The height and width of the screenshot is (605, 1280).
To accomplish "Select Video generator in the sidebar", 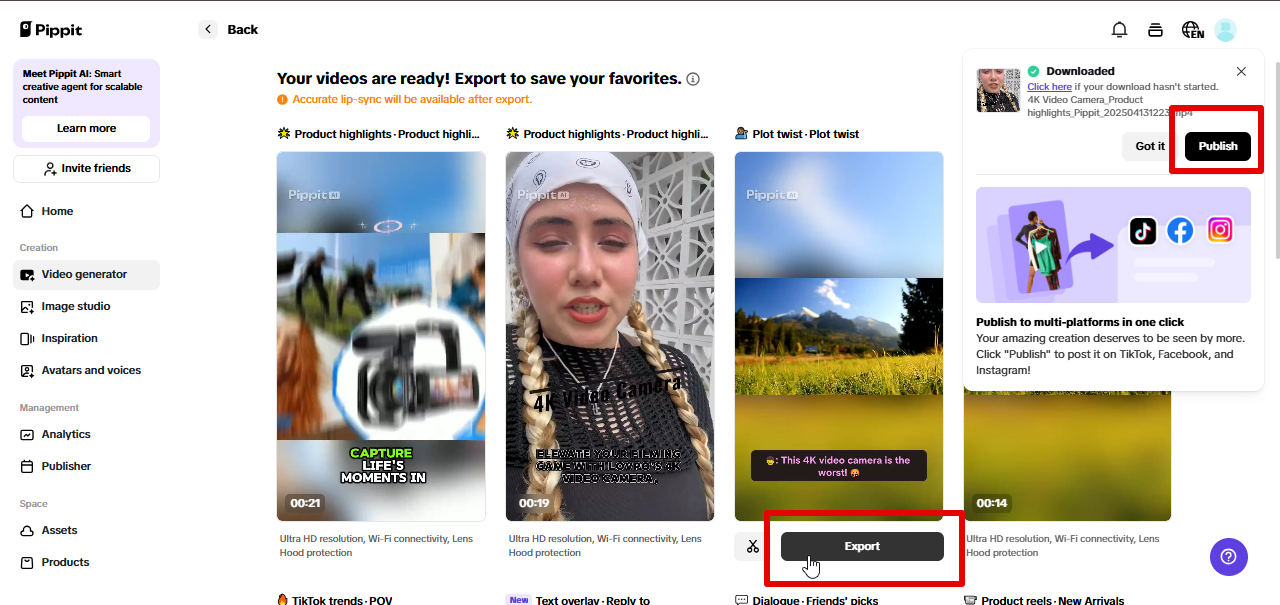I will click(85, 274).
